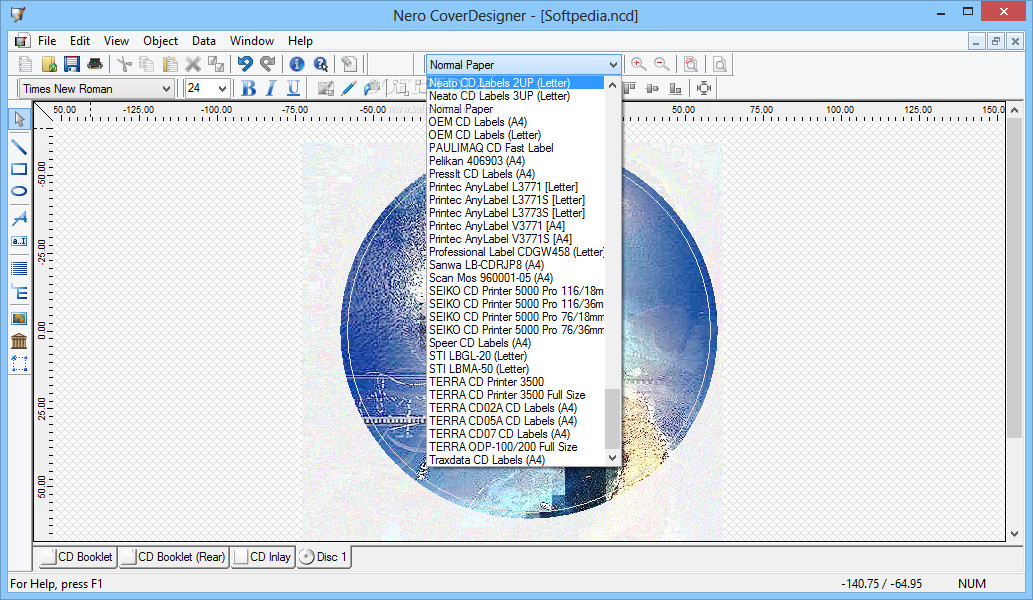Cut the selection with the scissors icon
Image resolution: width=1033 pixels, height=600 pixels.
click(124, 64)
